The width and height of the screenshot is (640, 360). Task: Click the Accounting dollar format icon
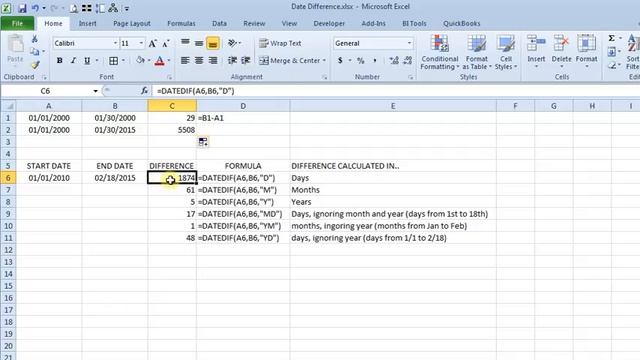(x=340, y=60)
